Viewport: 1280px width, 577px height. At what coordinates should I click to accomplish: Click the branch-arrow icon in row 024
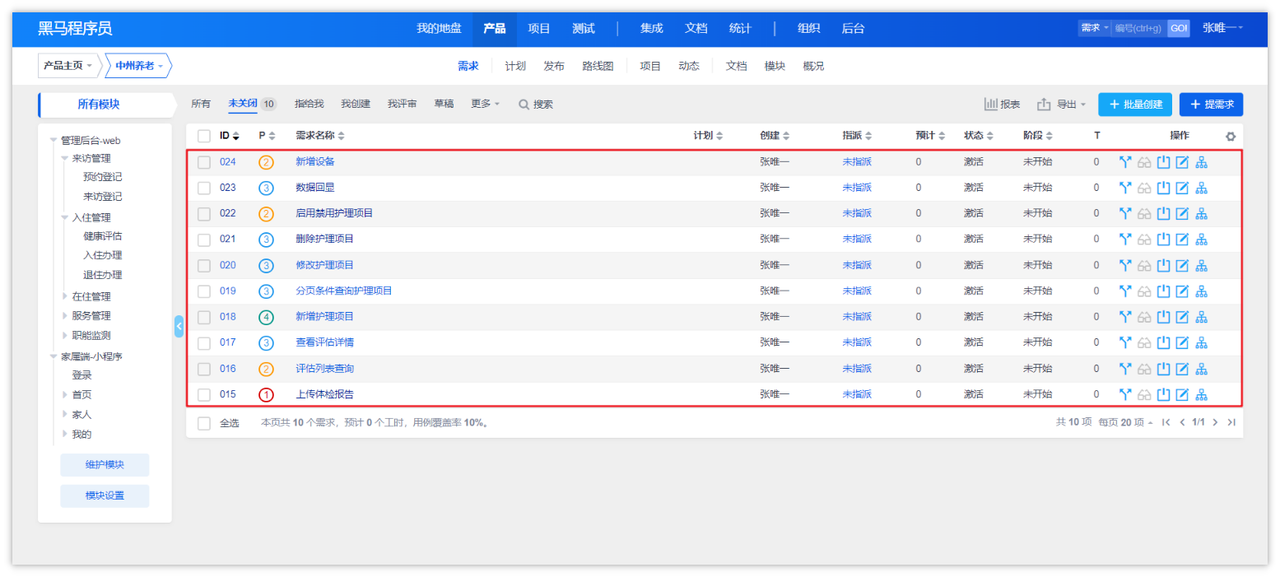pyautogui.click(x=1125, y=162)
